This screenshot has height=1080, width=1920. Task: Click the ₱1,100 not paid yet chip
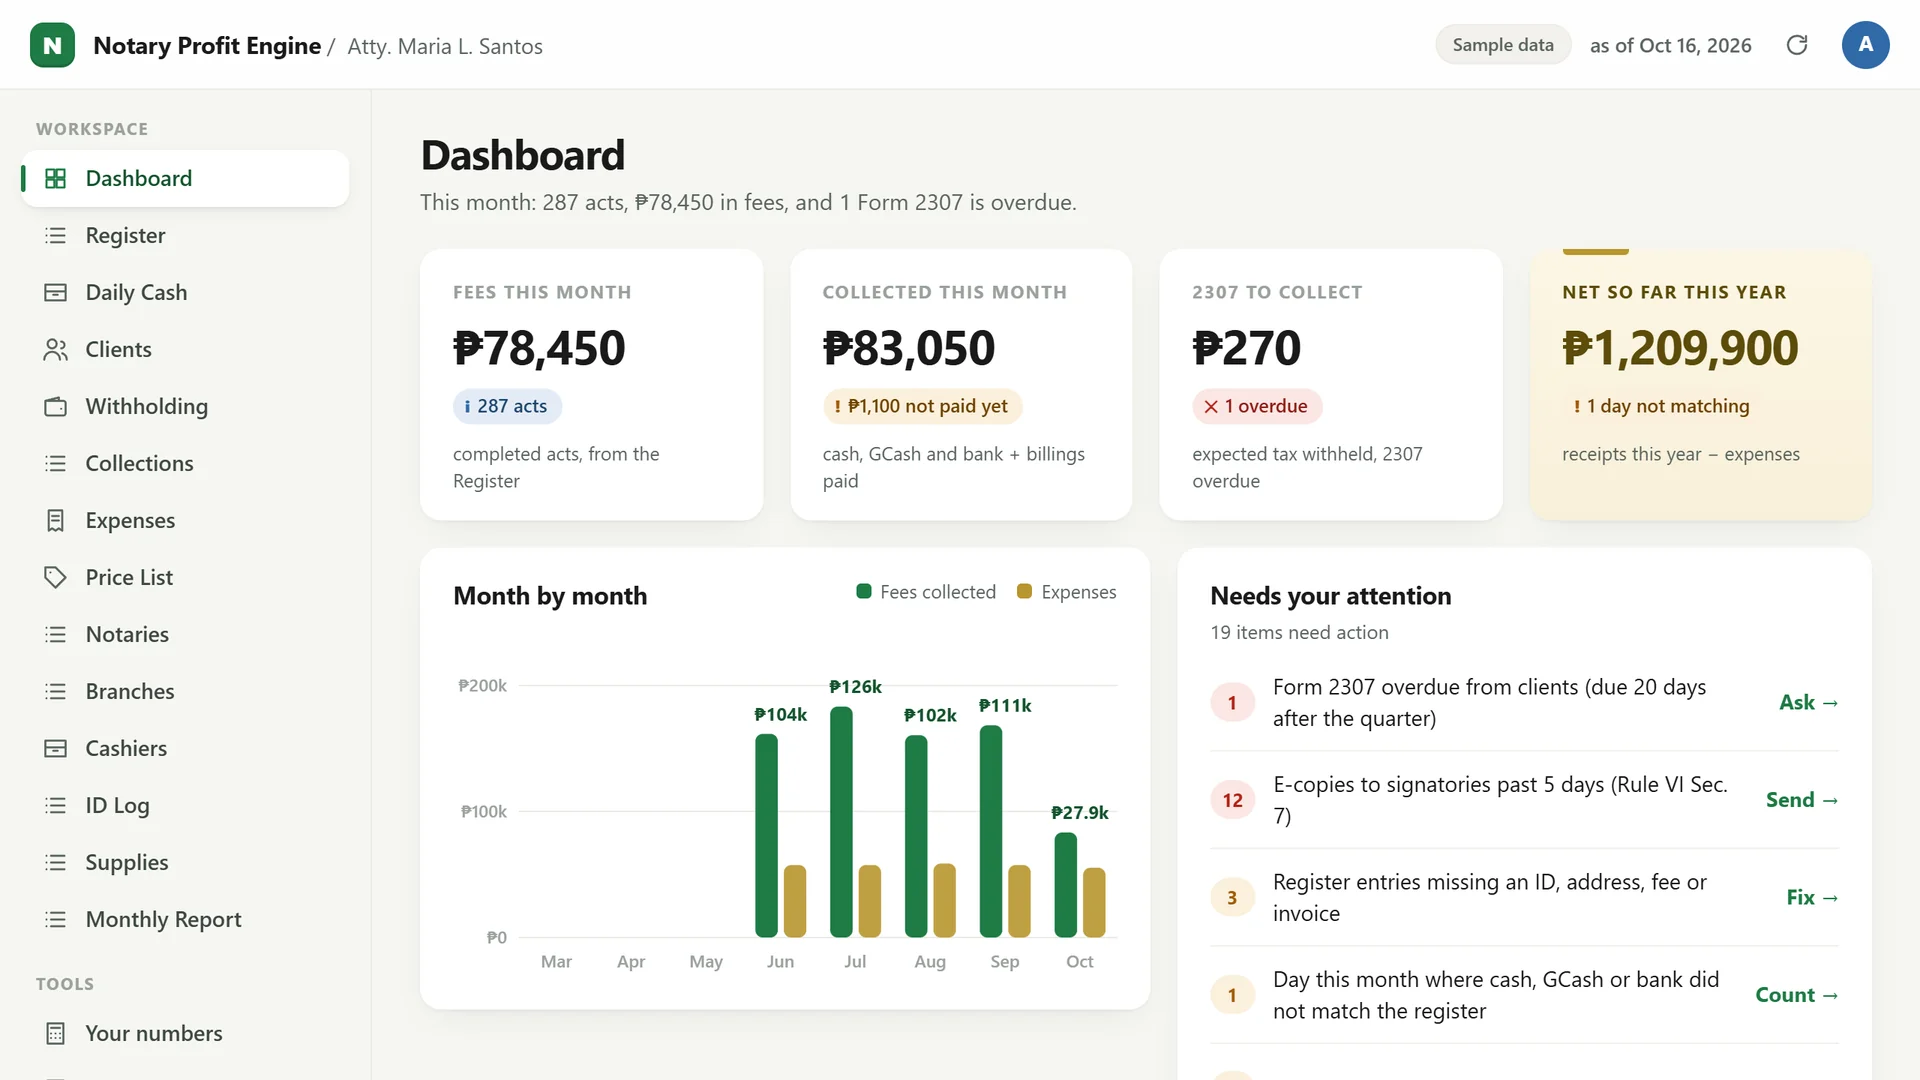coord(922,406)
